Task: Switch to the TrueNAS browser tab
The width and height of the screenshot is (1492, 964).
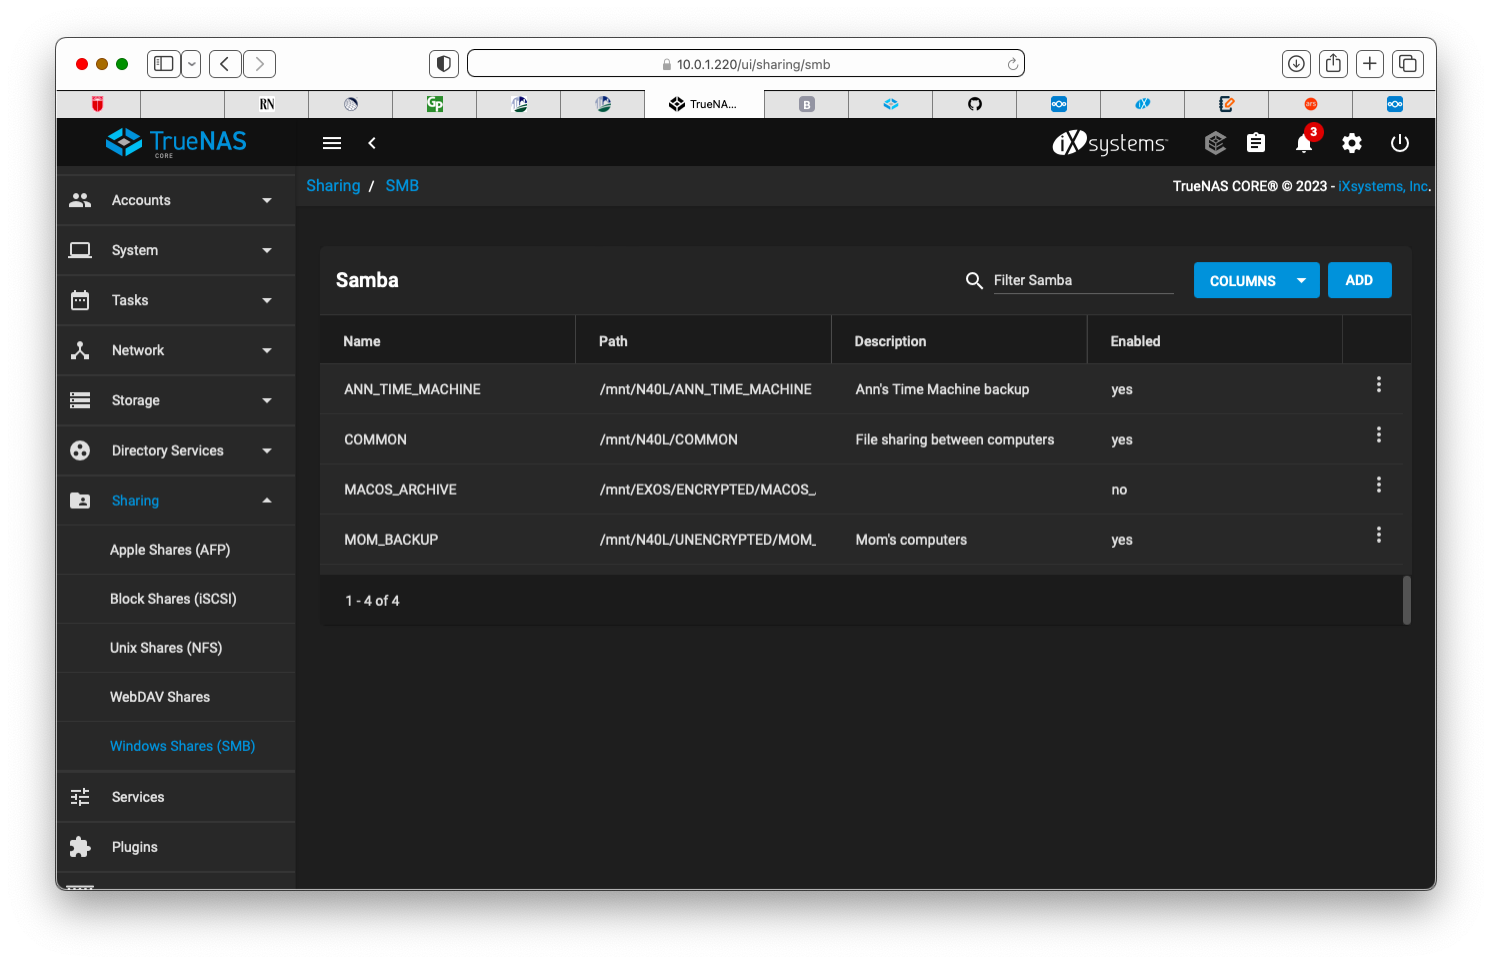Action: [x=704, y=104]
